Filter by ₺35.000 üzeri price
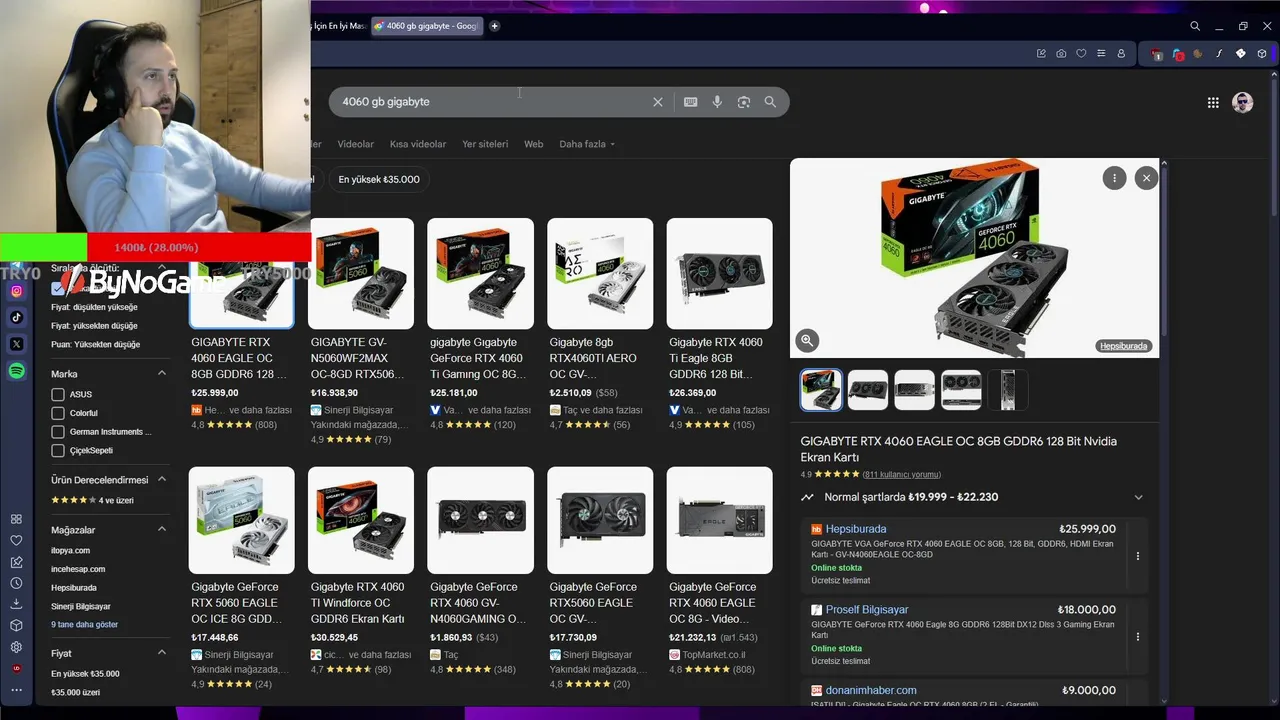The width and height of the screenshot is (1280, 720). coord(76,692)
